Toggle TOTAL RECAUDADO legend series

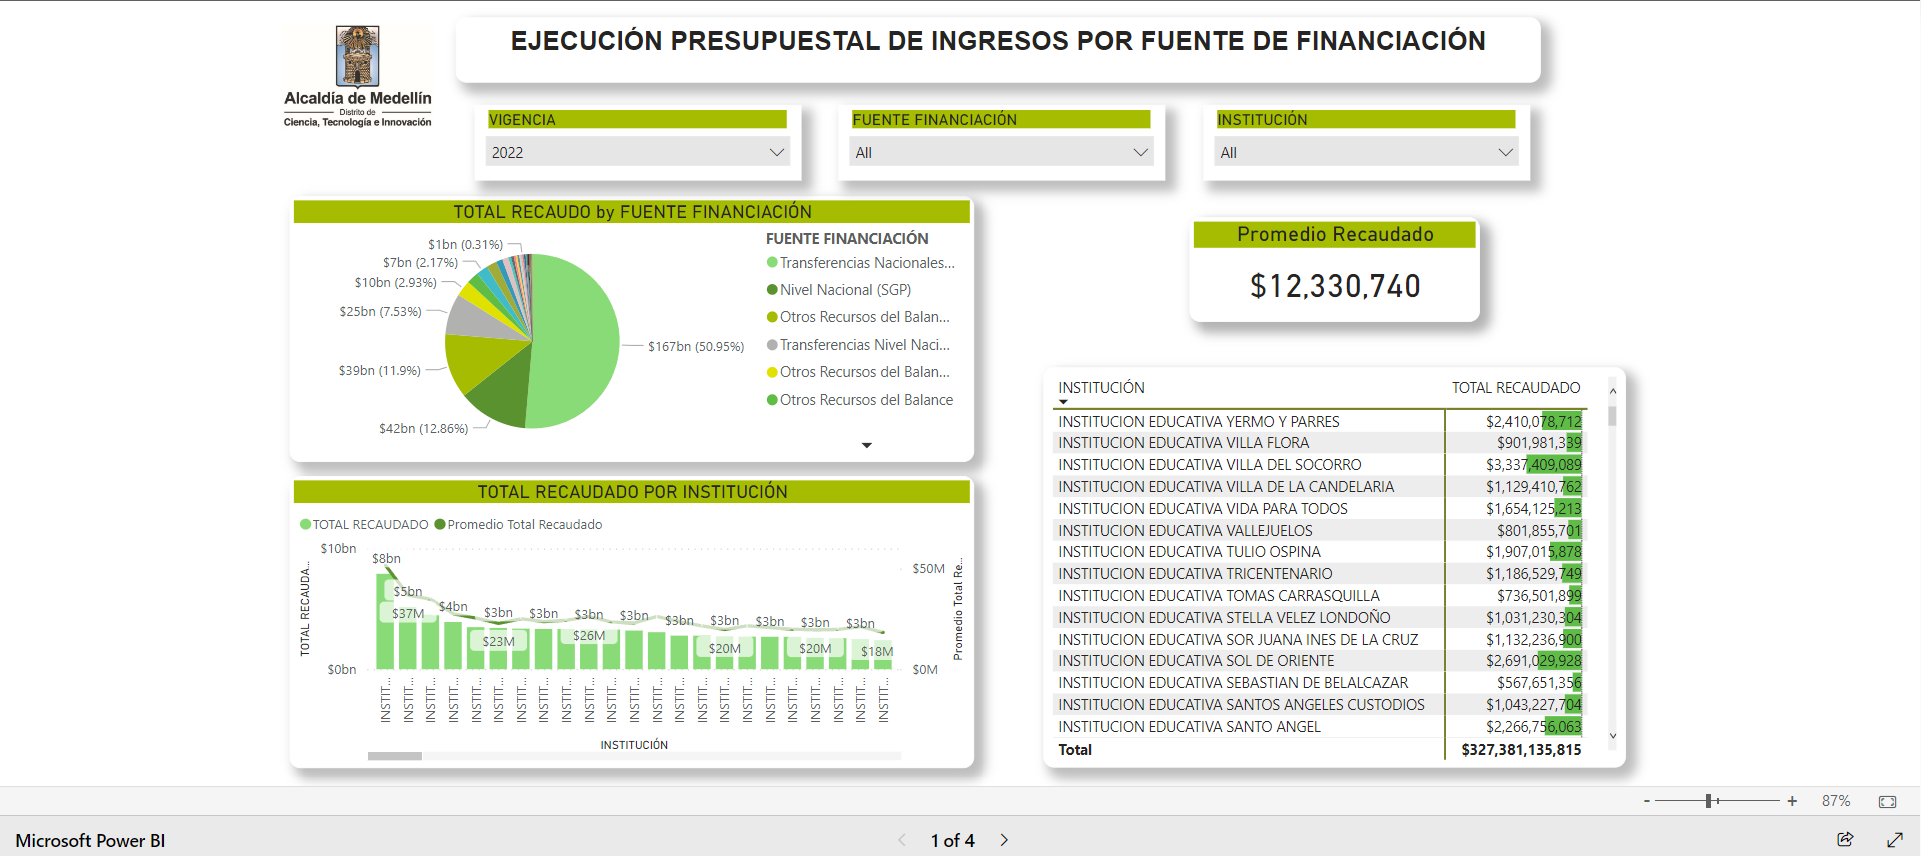(x=364, y=525)
